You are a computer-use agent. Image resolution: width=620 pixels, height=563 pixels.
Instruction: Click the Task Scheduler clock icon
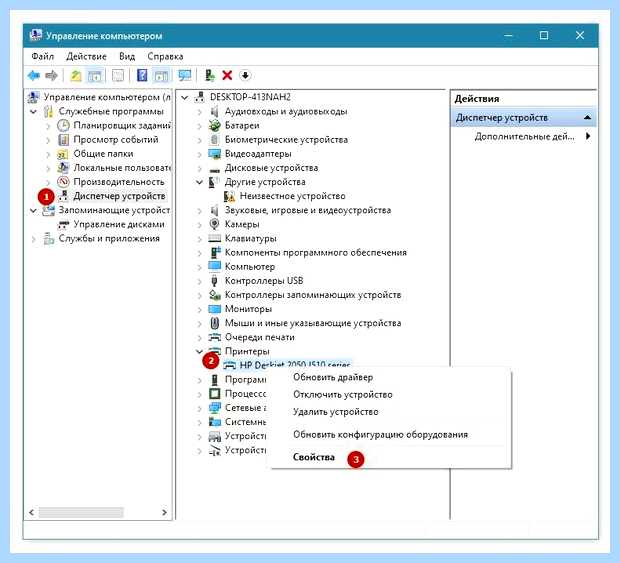63,125
